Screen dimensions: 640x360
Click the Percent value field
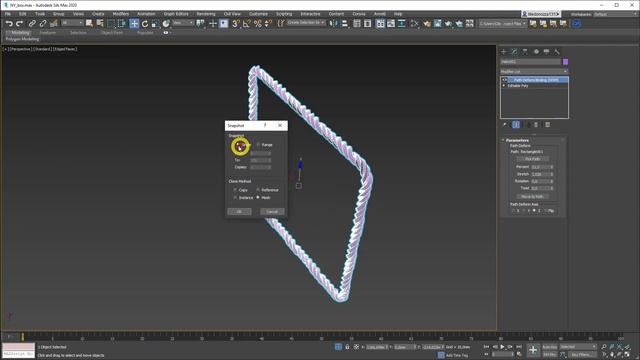540,167
